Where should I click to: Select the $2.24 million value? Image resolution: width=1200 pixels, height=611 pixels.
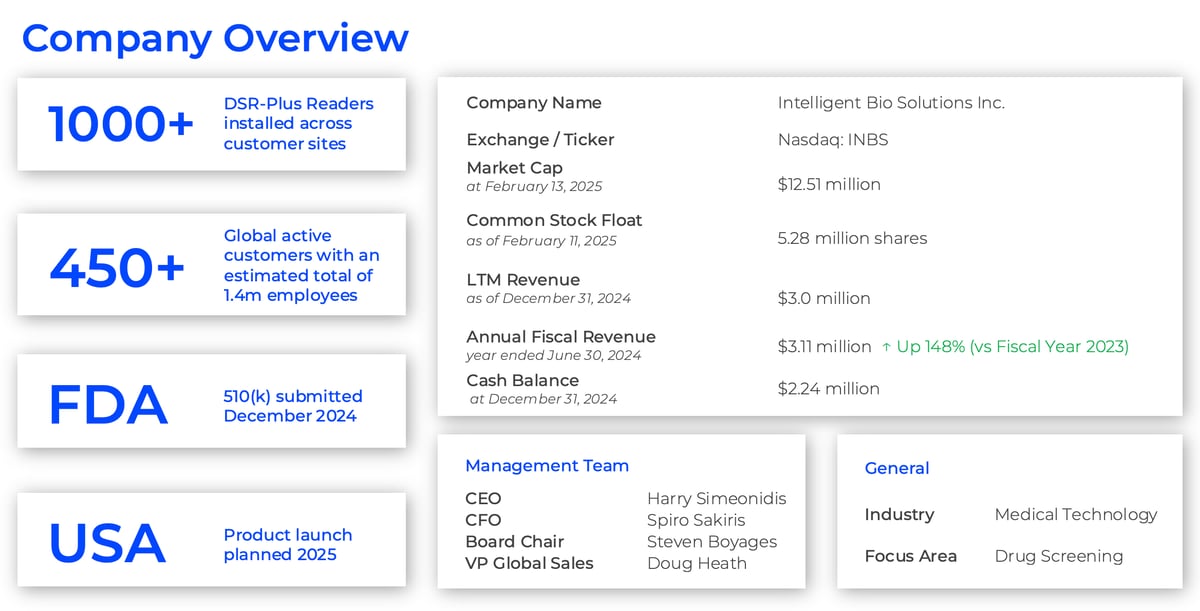829,389
